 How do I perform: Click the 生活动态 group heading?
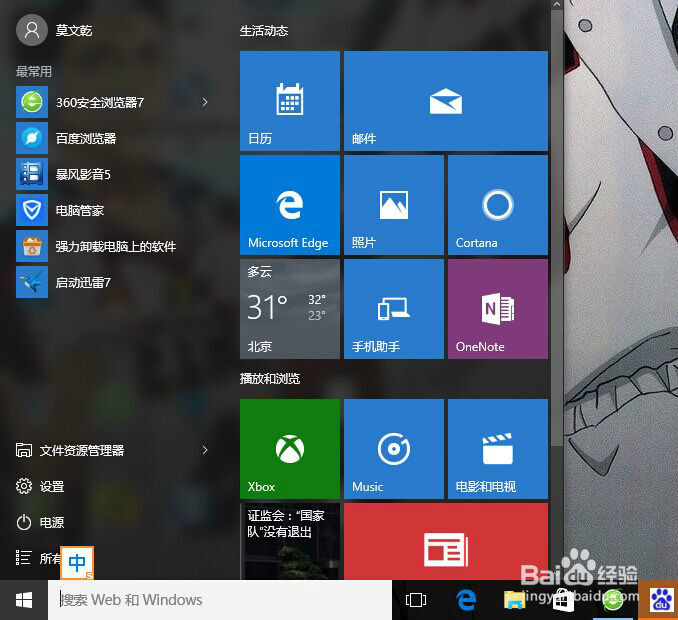coord(264,31)
